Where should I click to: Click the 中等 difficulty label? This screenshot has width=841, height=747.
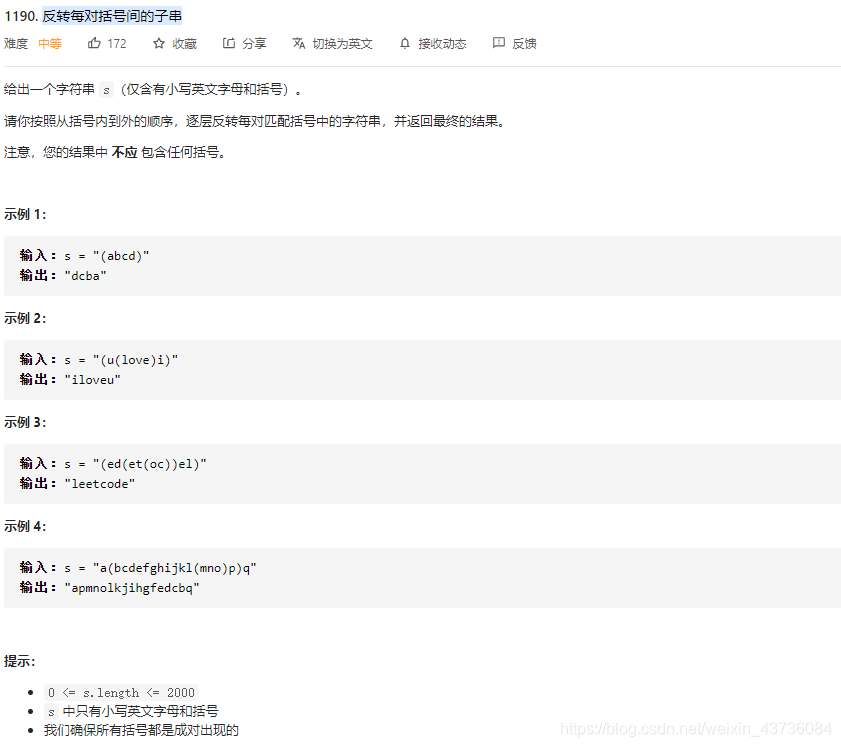pos(50,43)
